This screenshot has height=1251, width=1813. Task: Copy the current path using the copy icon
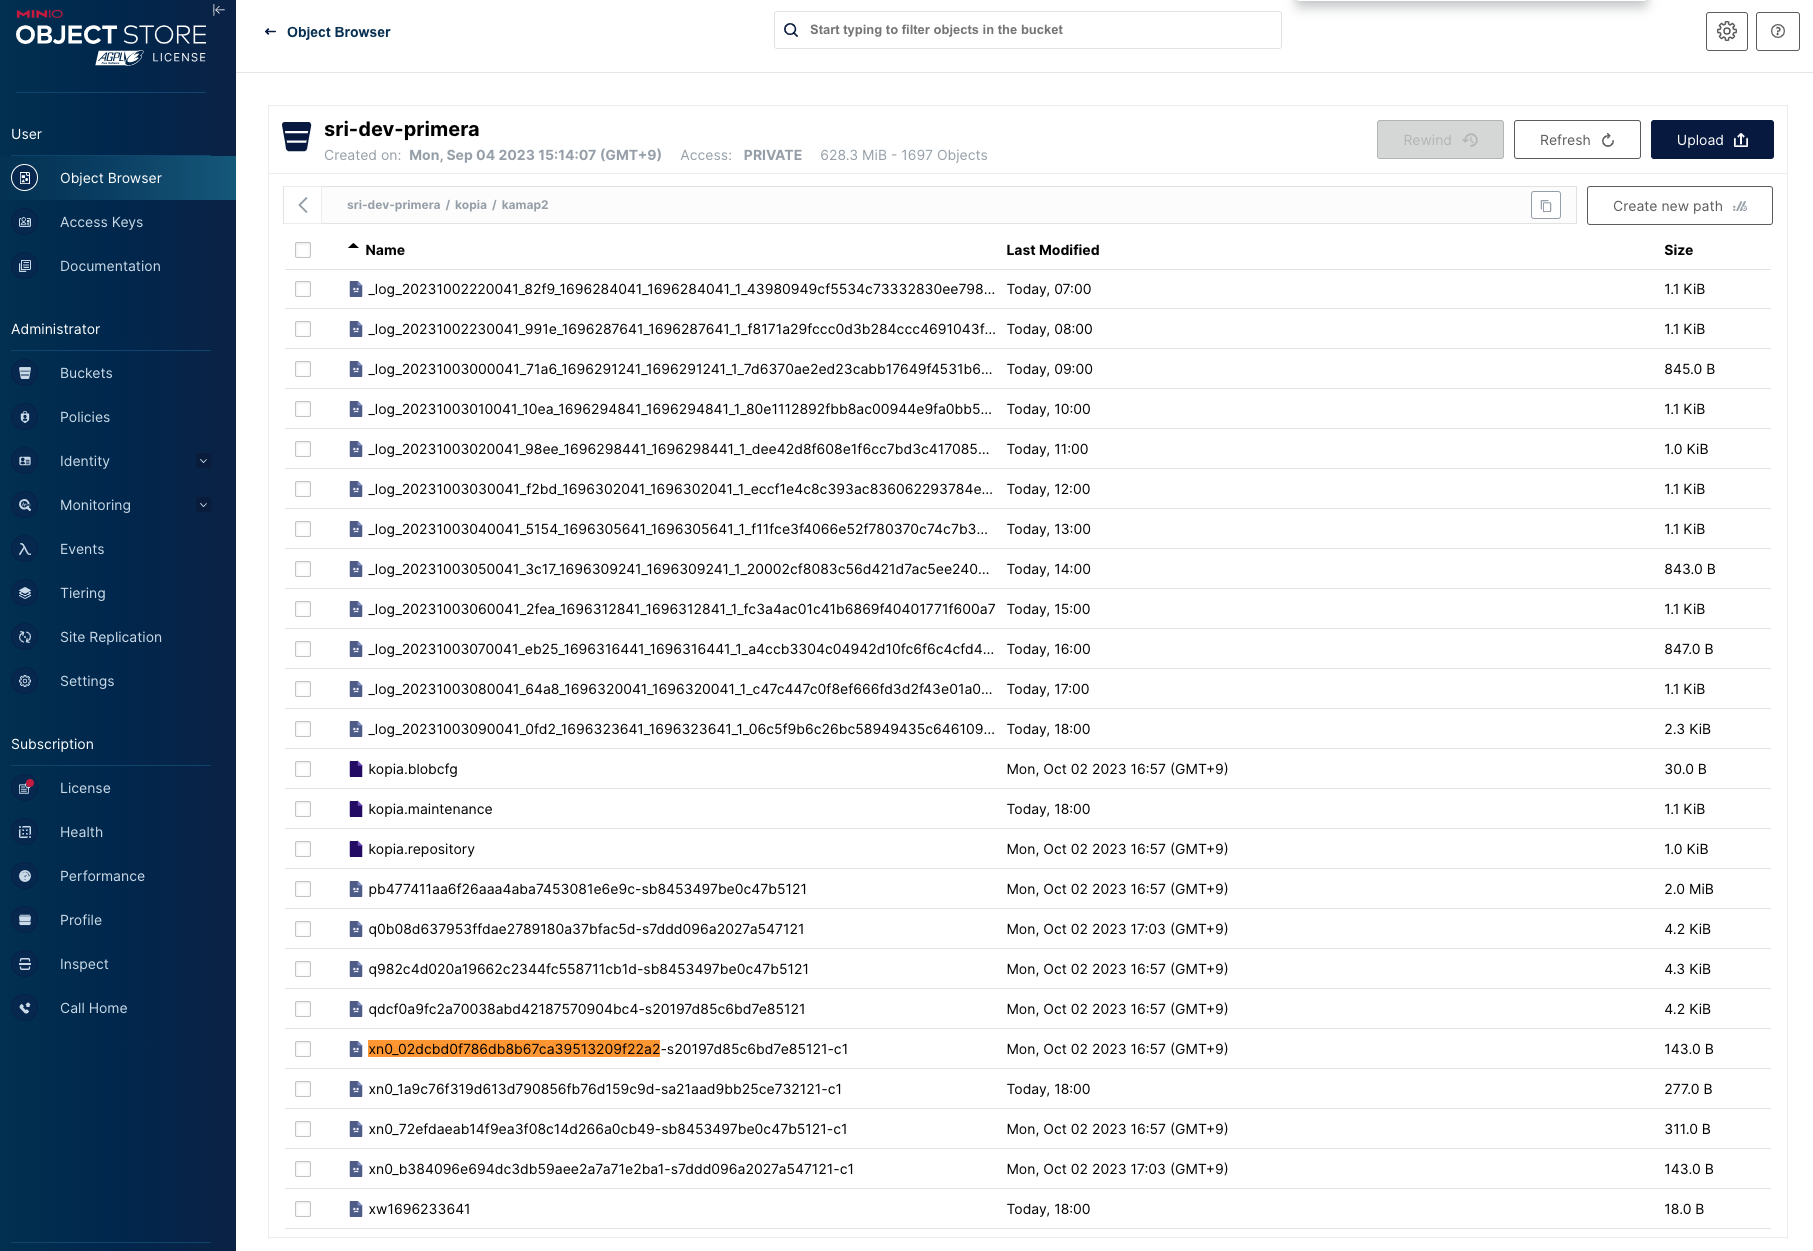pos(1546,204)
